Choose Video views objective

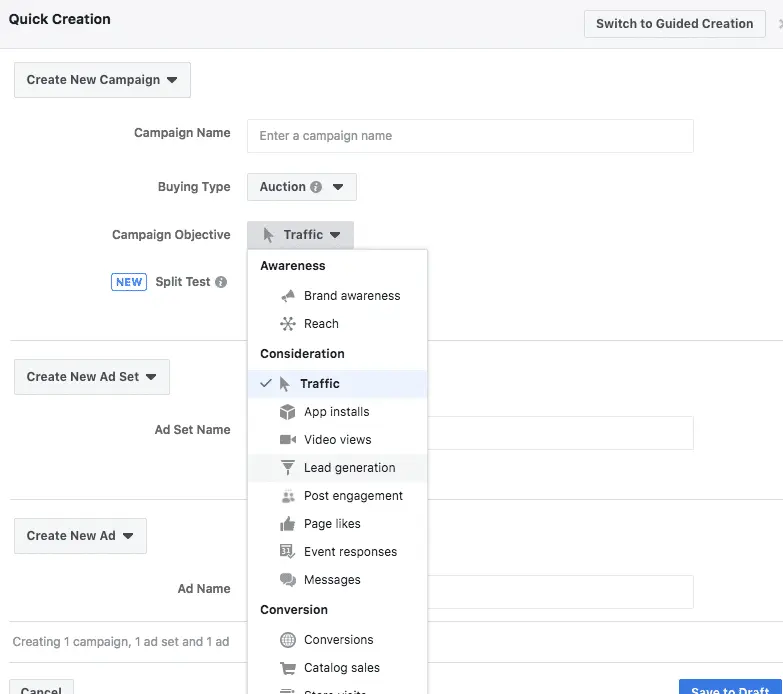coord(338,440)
